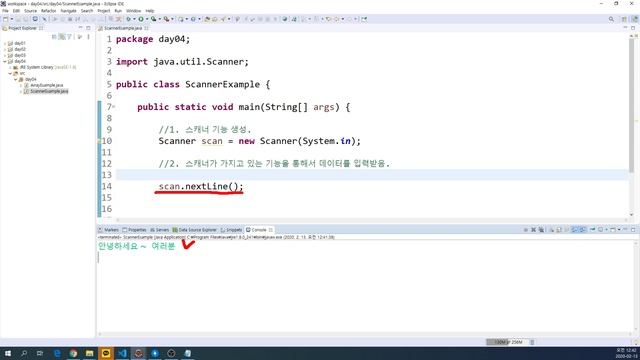Expand the day01 project

point(5,43)
